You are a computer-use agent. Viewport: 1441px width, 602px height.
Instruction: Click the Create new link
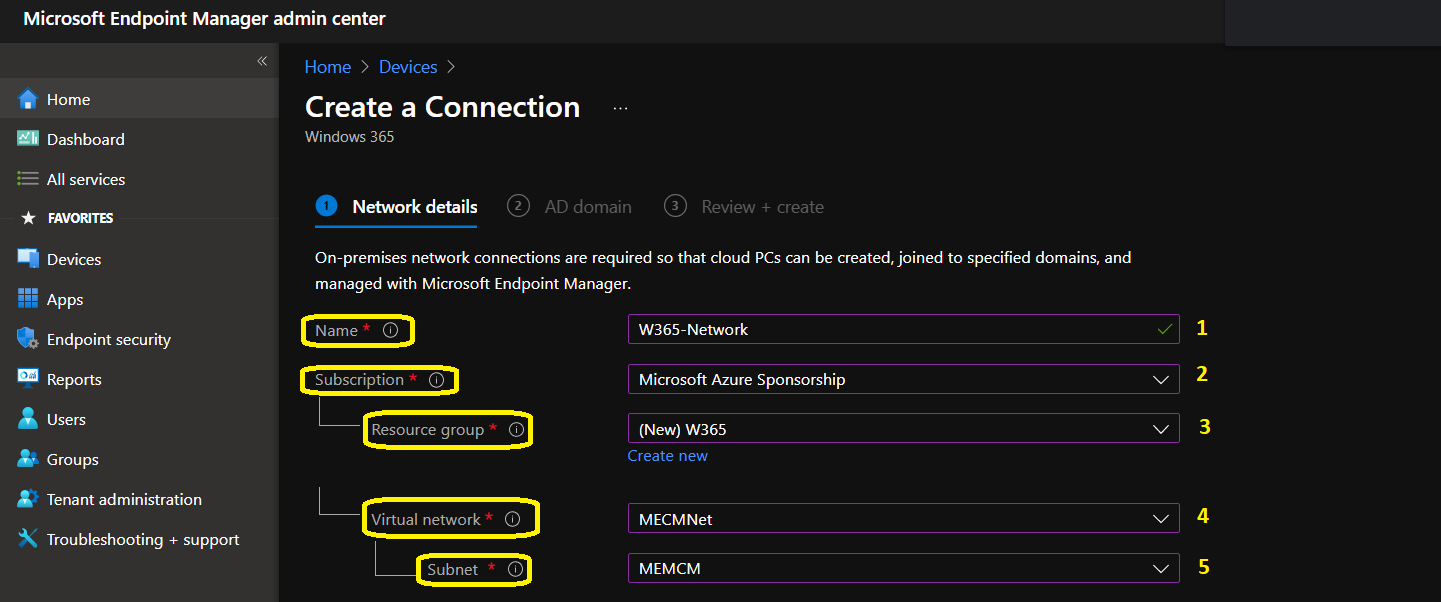click(668, 455)
